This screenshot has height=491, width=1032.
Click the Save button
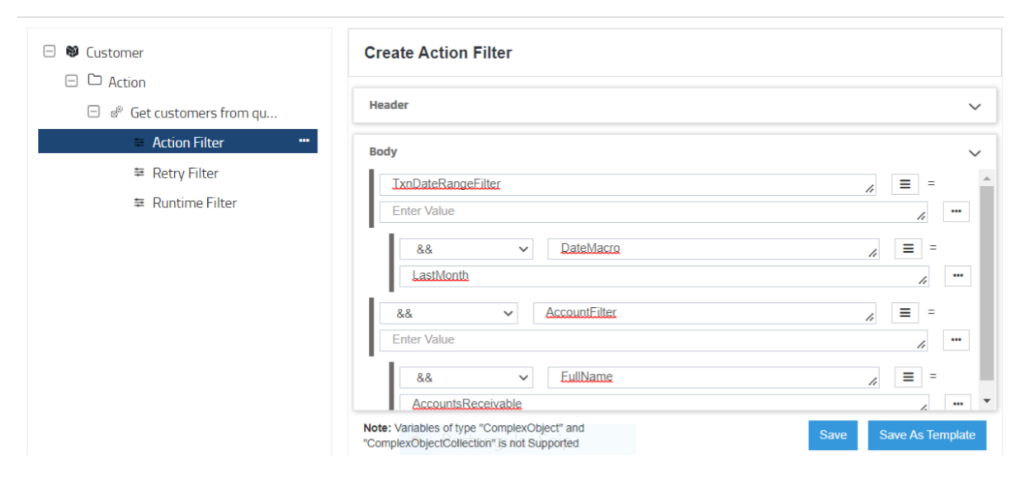[x=833, y=435]
